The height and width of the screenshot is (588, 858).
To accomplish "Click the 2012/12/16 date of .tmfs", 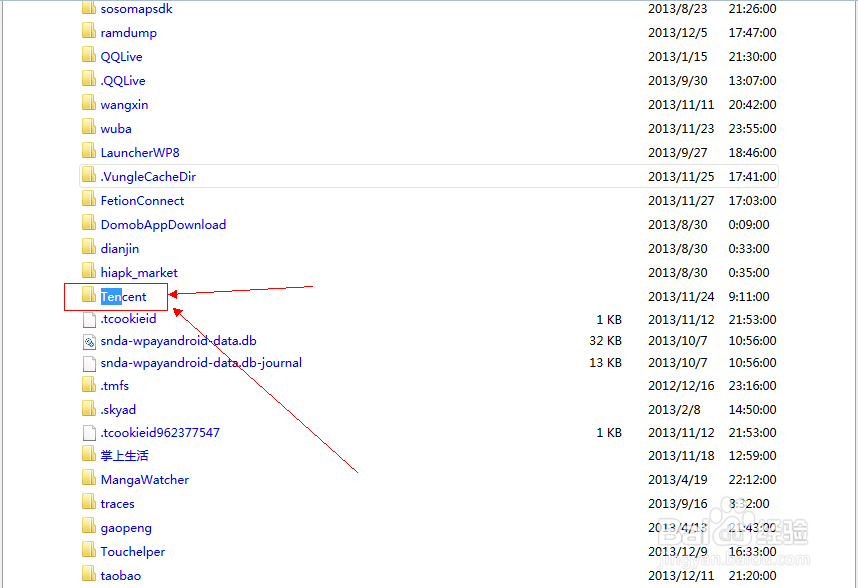I will click(681, 386).
